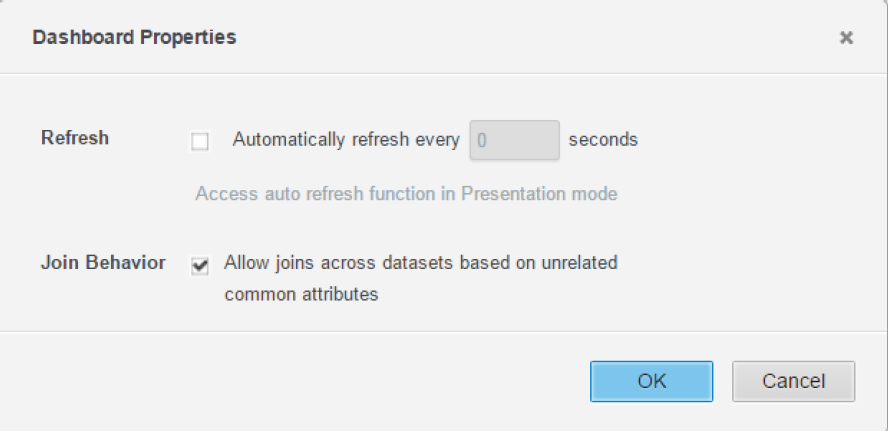
Task: Click the Presentation mode hint text
Action: click(540, 194)
